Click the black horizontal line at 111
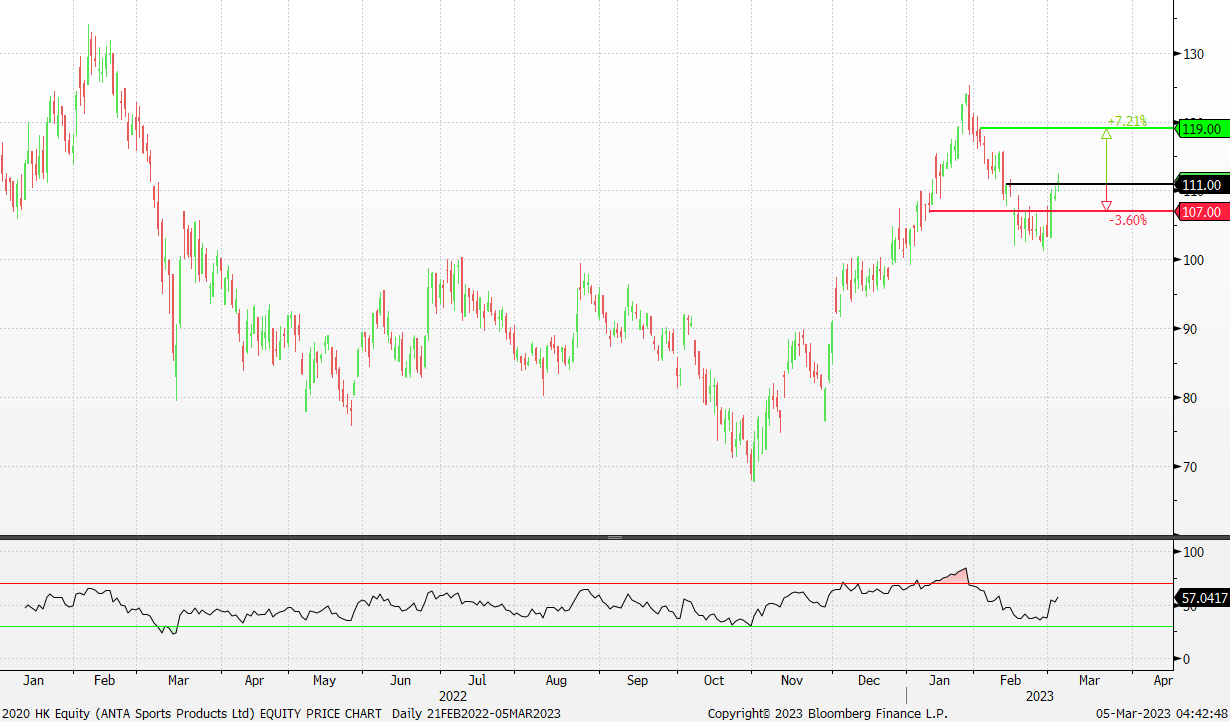1230x722 pixels. pos(1088,184)
